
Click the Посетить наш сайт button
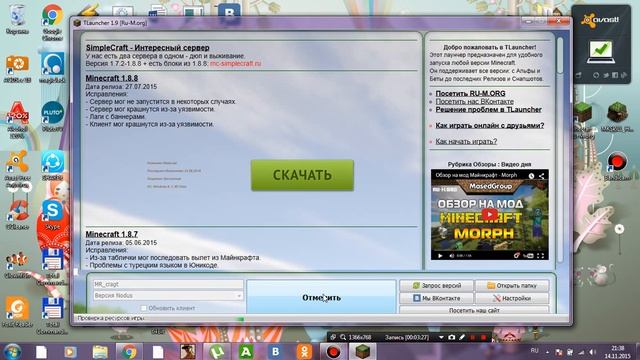pos(474,310)
